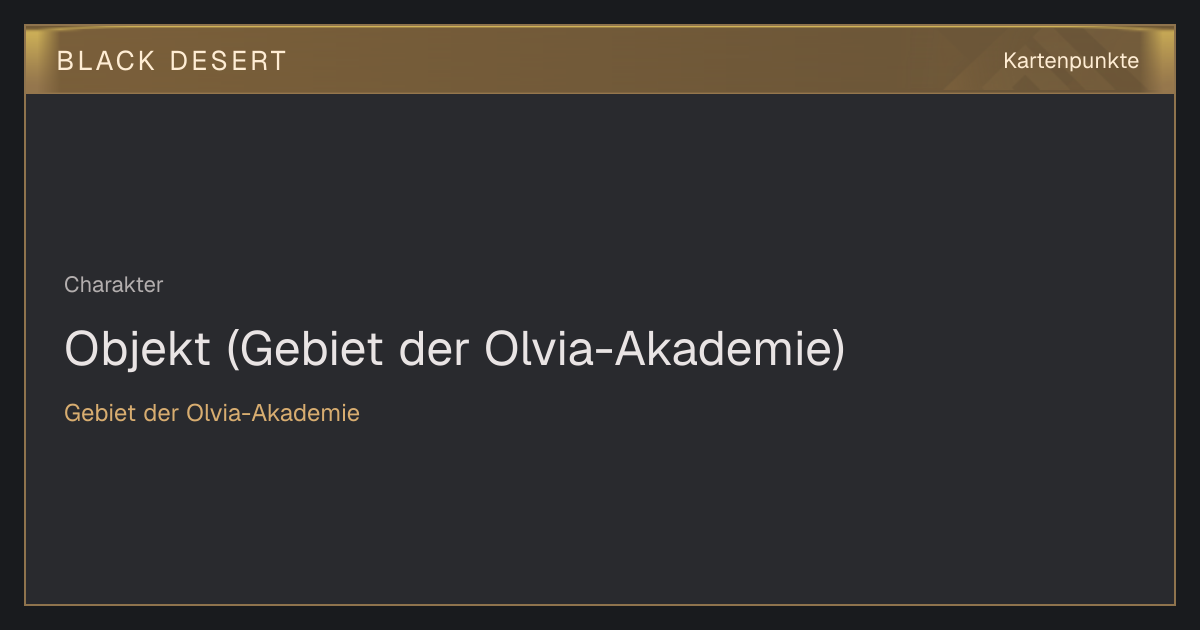This screenshot has width=1200, height=630.
Task: Go to the Kartenpunkte section at top right
Action: tap(1071, 61)
